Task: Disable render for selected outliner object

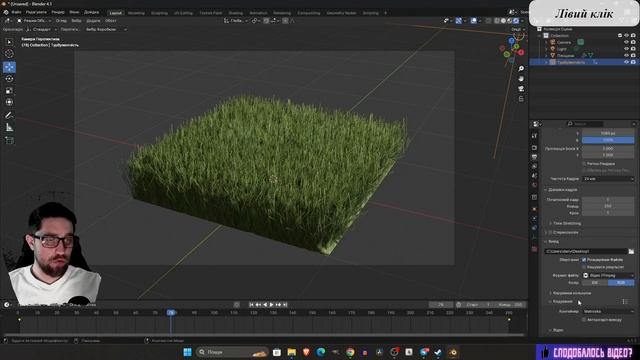Action: coord(633,62)
